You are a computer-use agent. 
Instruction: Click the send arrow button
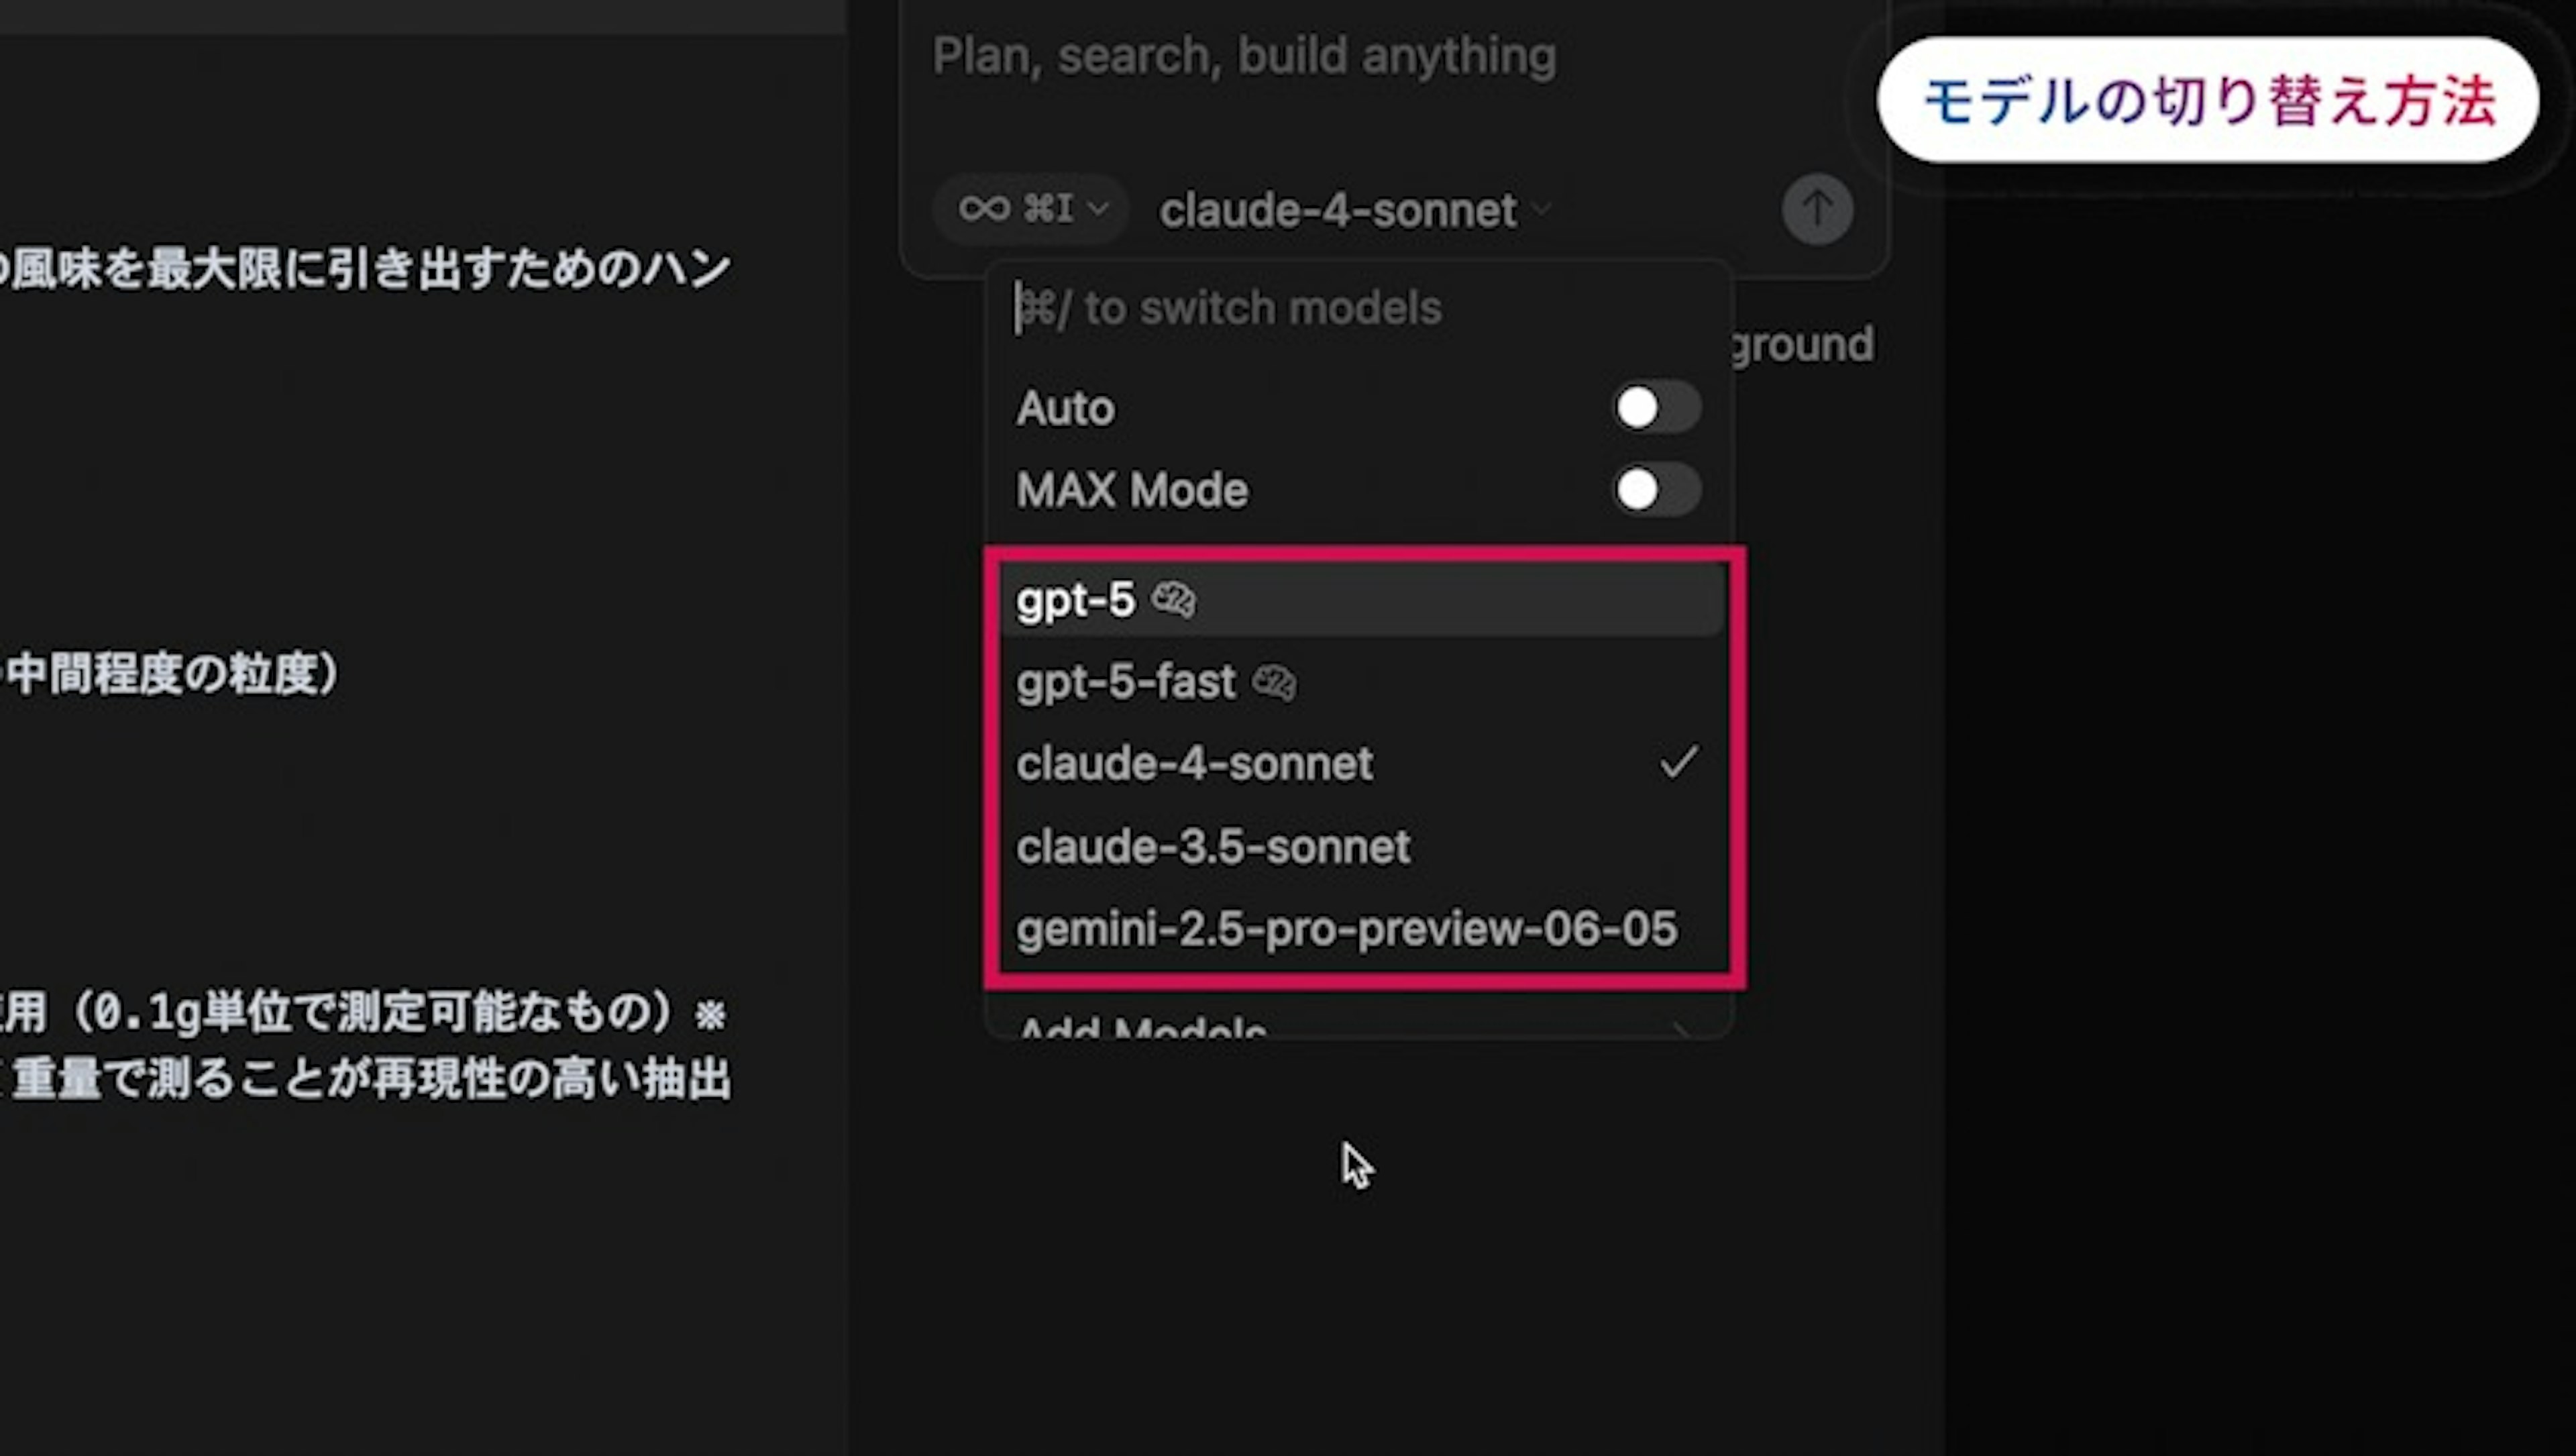tap(1817, 209)
